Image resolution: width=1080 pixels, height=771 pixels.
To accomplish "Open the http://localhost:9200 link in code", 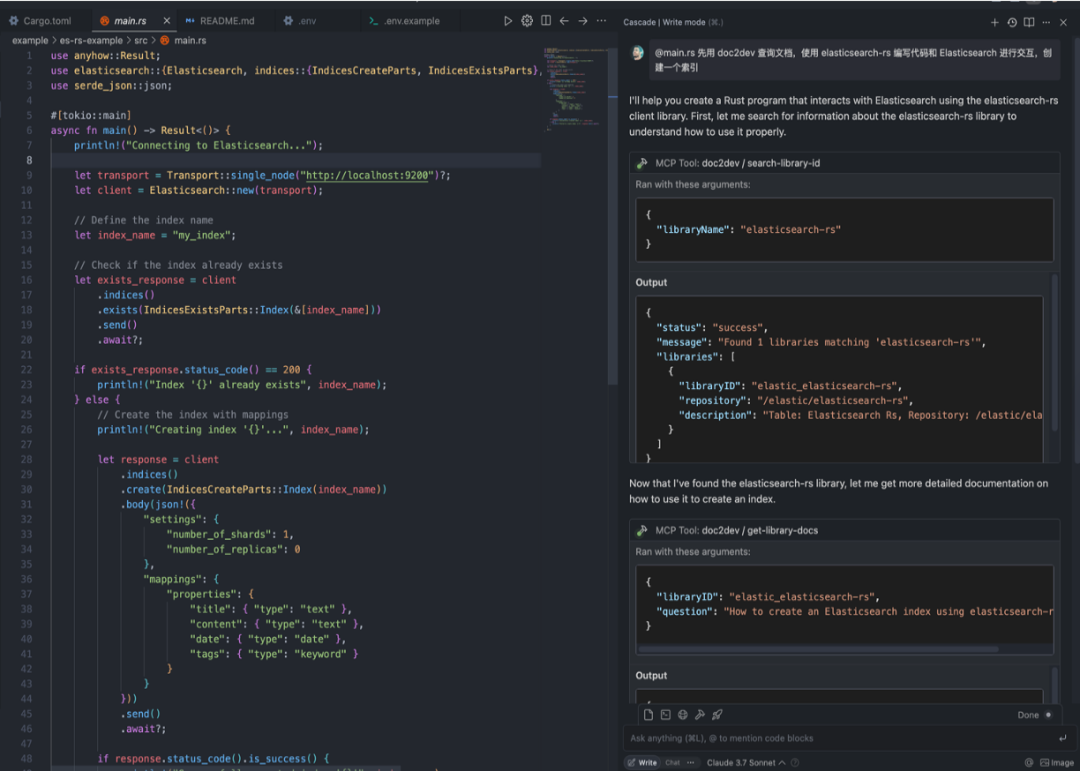I will (368, 175).
